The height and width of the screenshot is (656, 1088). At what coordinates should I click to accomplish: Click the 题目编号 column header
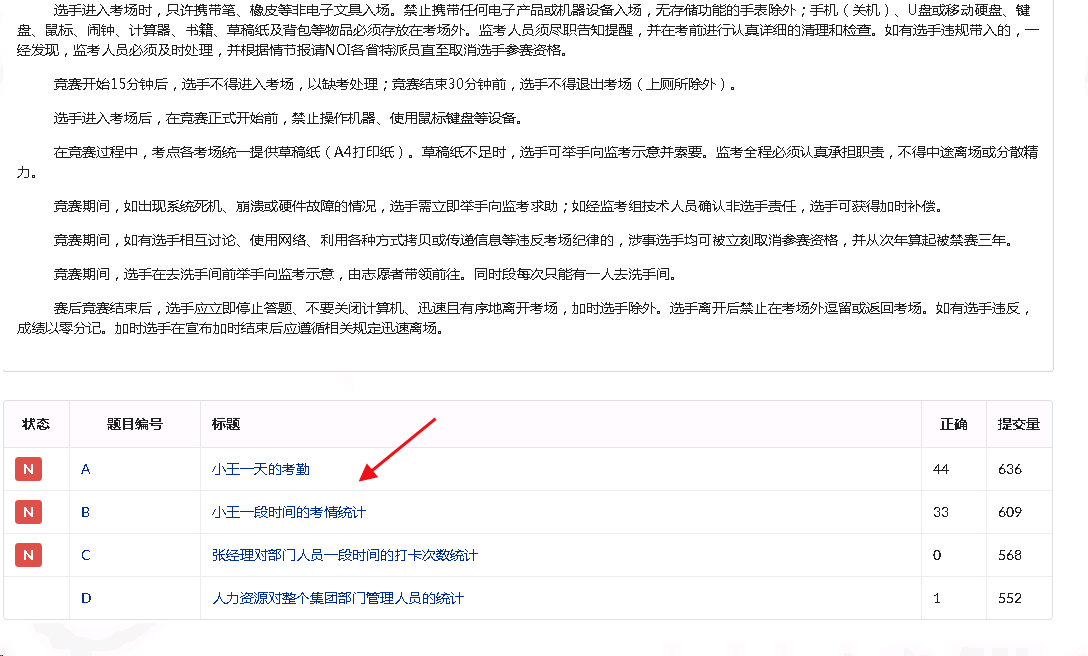click(134, 424)
